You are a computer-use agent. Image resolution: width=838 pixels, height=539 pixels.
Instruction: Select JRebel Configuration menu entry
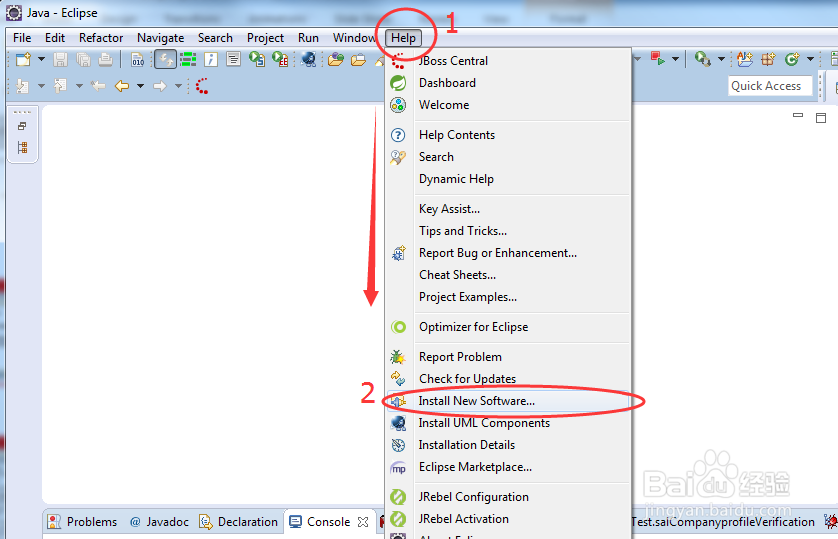tap(508, 497)
